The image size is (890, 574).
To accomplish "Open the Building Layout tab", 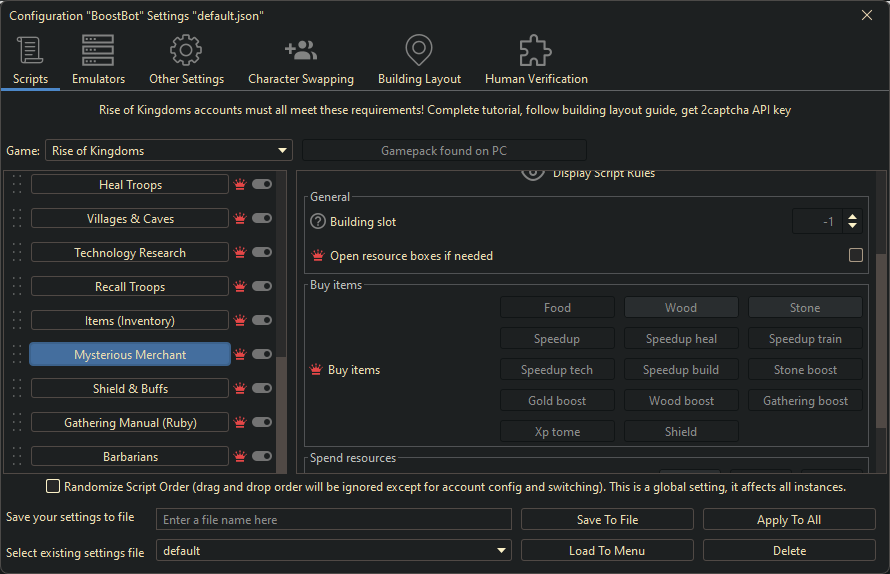I will pyautogui.click(x=419, y=61).
